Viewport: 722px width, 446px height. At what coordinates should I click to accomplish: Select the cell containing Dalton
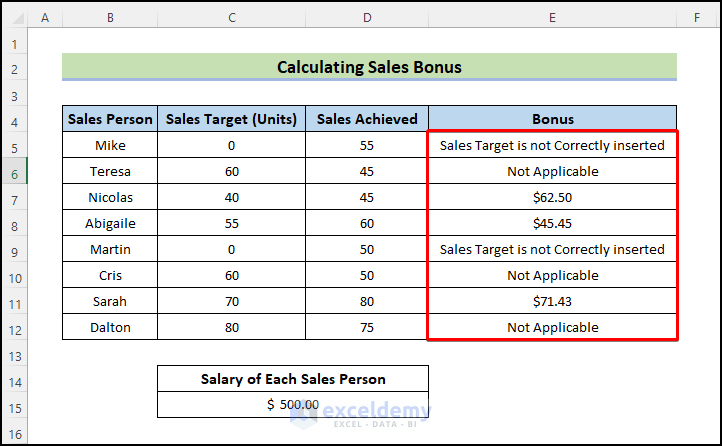[110, 328]
